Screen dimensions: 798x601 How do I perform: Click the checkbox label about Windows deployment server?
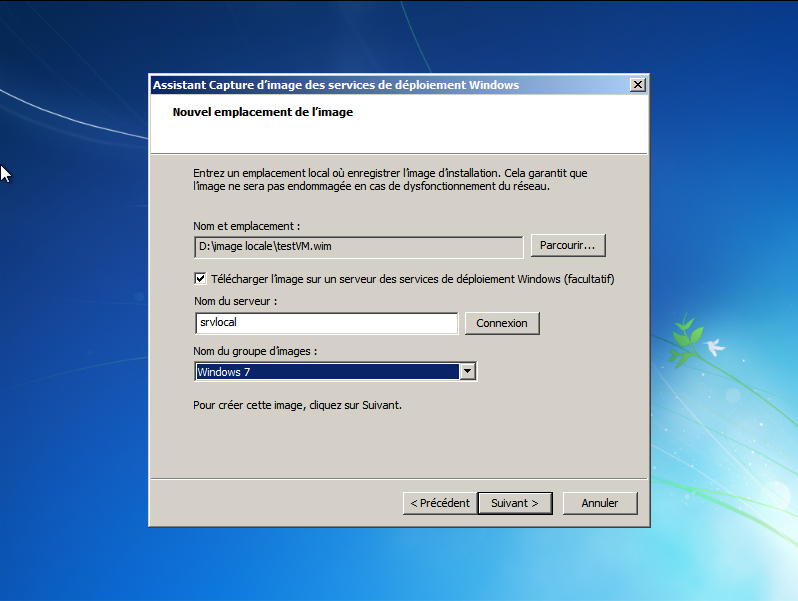tap(413, 279)
